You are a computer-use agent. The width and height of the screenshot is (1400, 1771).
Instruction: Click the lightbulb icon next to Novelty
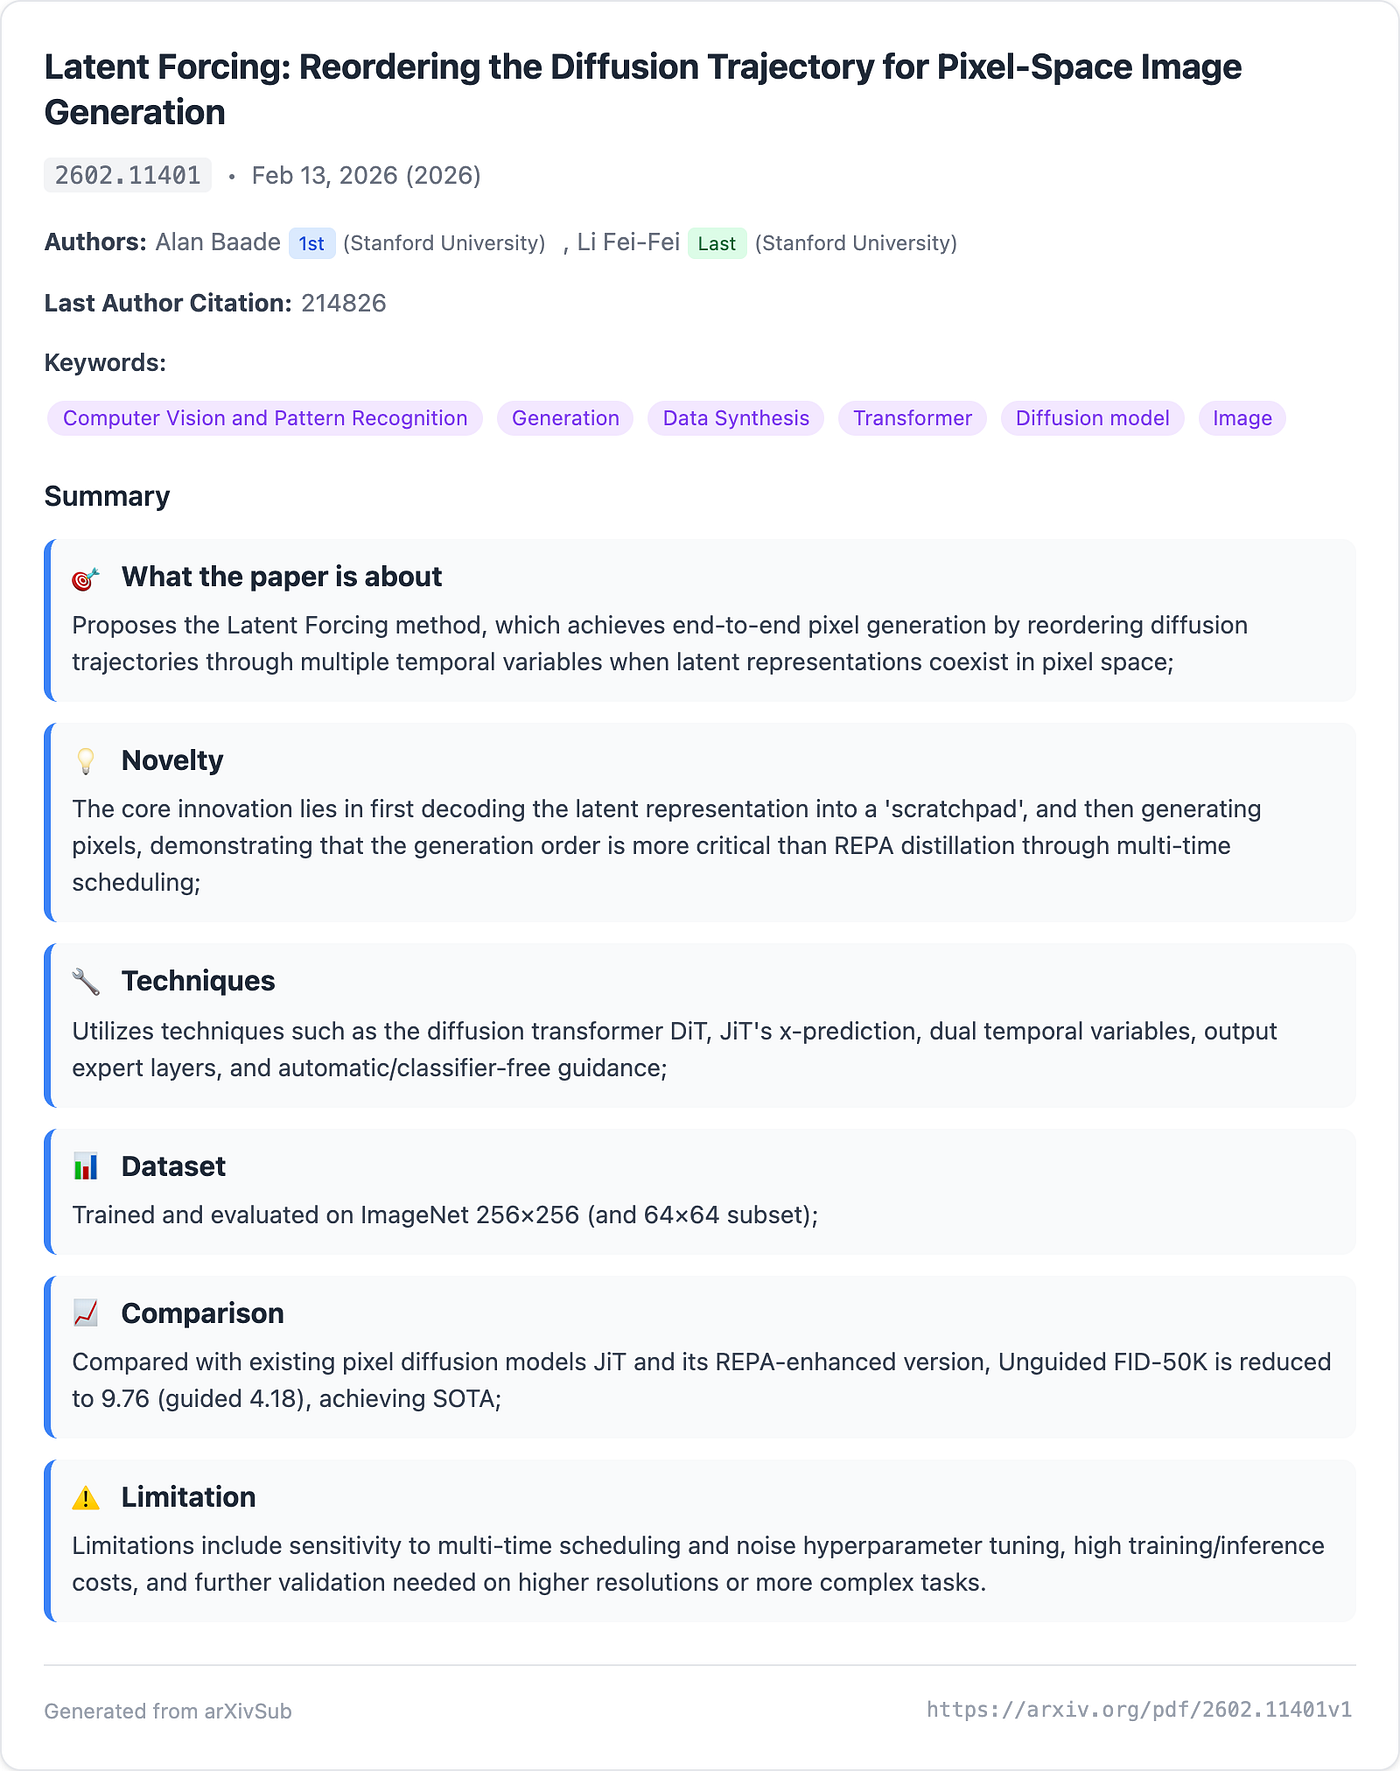(86, 761)
